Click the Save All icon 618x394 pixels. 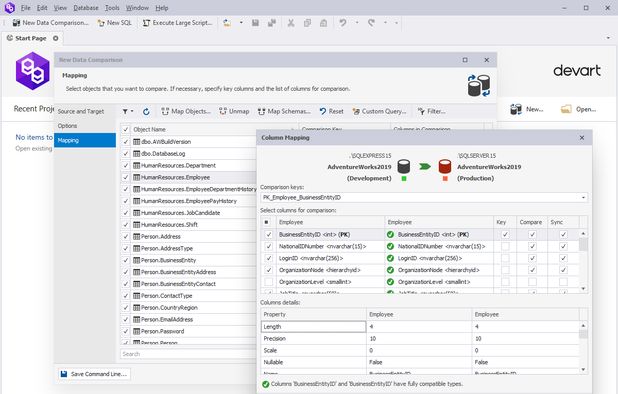click(272, 23)
